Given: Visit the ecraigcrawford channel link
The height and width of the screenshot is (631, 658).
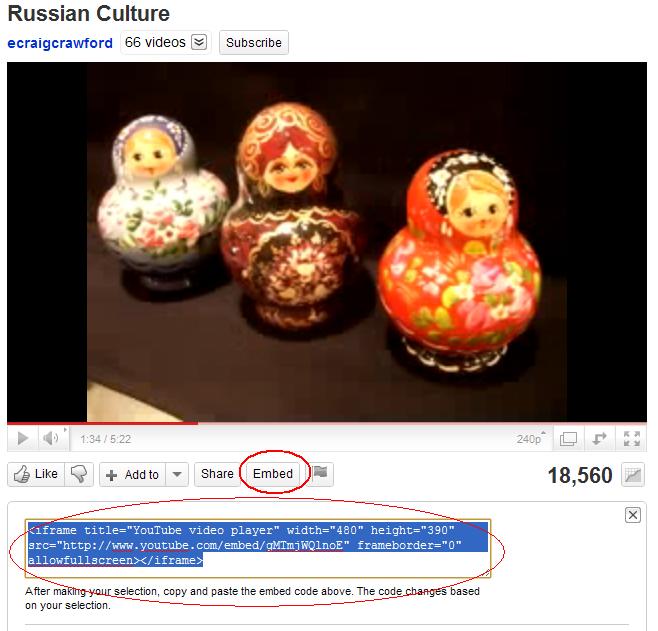Looking at the screenshot, I should pos(60,43).
